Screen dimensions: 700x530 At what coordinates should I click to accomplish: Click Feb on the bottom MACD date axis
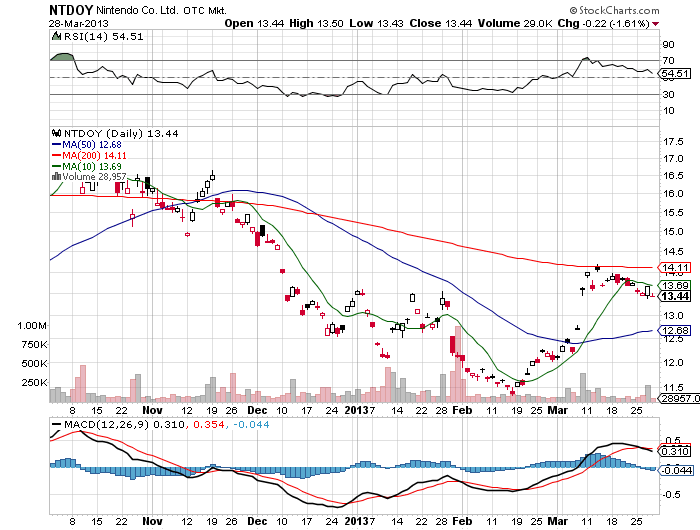pos(462,522)
